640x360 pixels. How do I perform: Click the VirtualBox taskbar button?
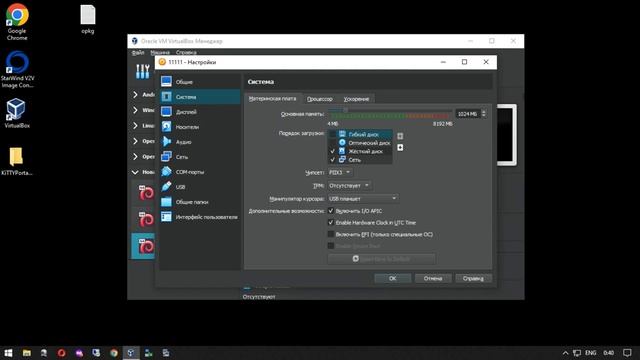[x=131, y=353]
